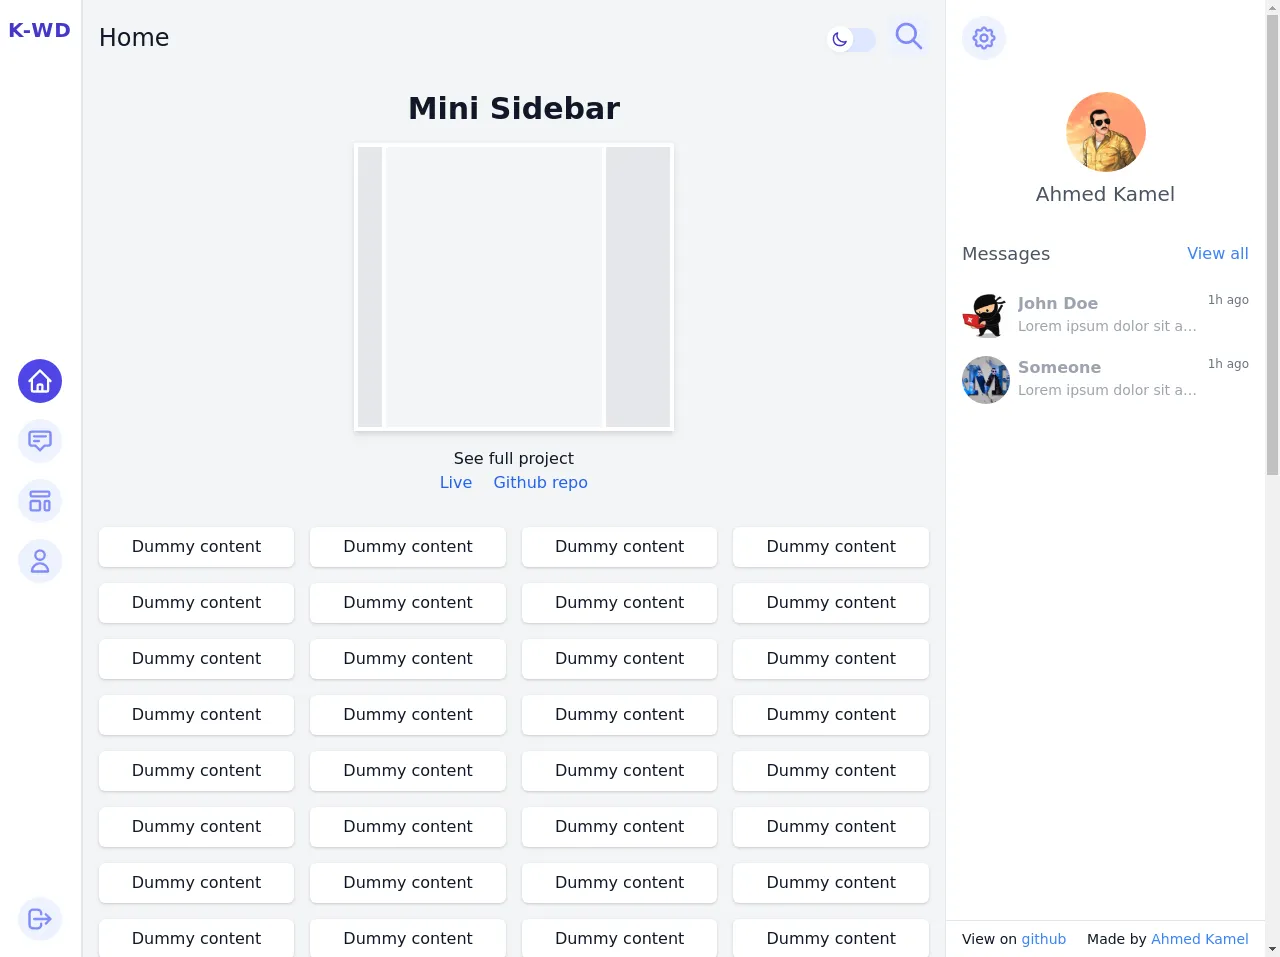The height and width of the screenshot is (957, 1280).
Task: Open the Github repo link
Action: click(x=540, y=482)
